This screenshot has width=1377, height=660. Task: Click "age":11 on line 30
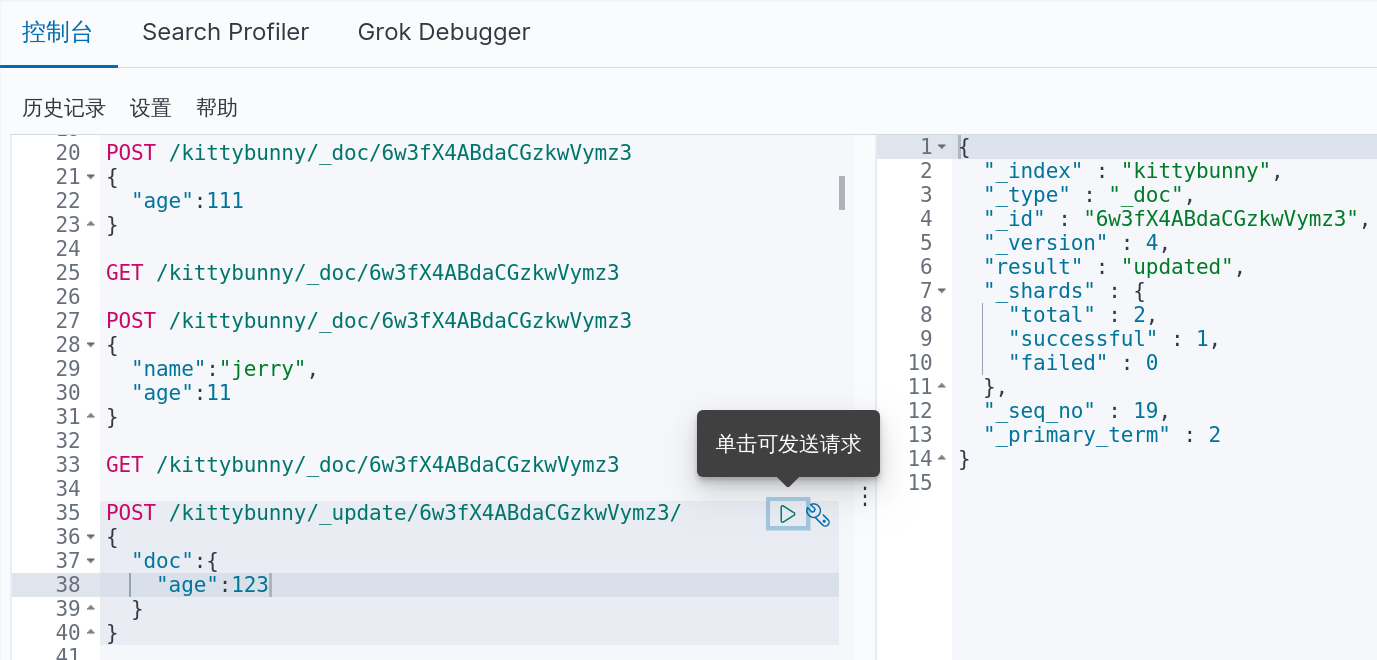pos(181,393)
